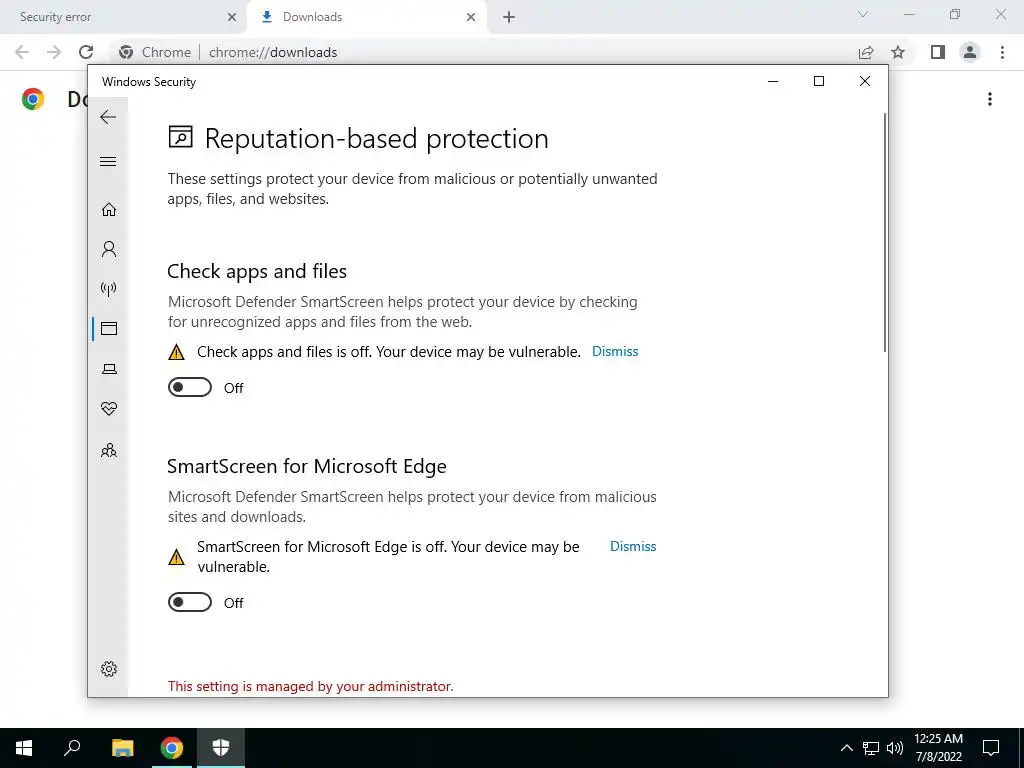
Task: Switch to Chrome on the taskbar
Action: point(172,748)
